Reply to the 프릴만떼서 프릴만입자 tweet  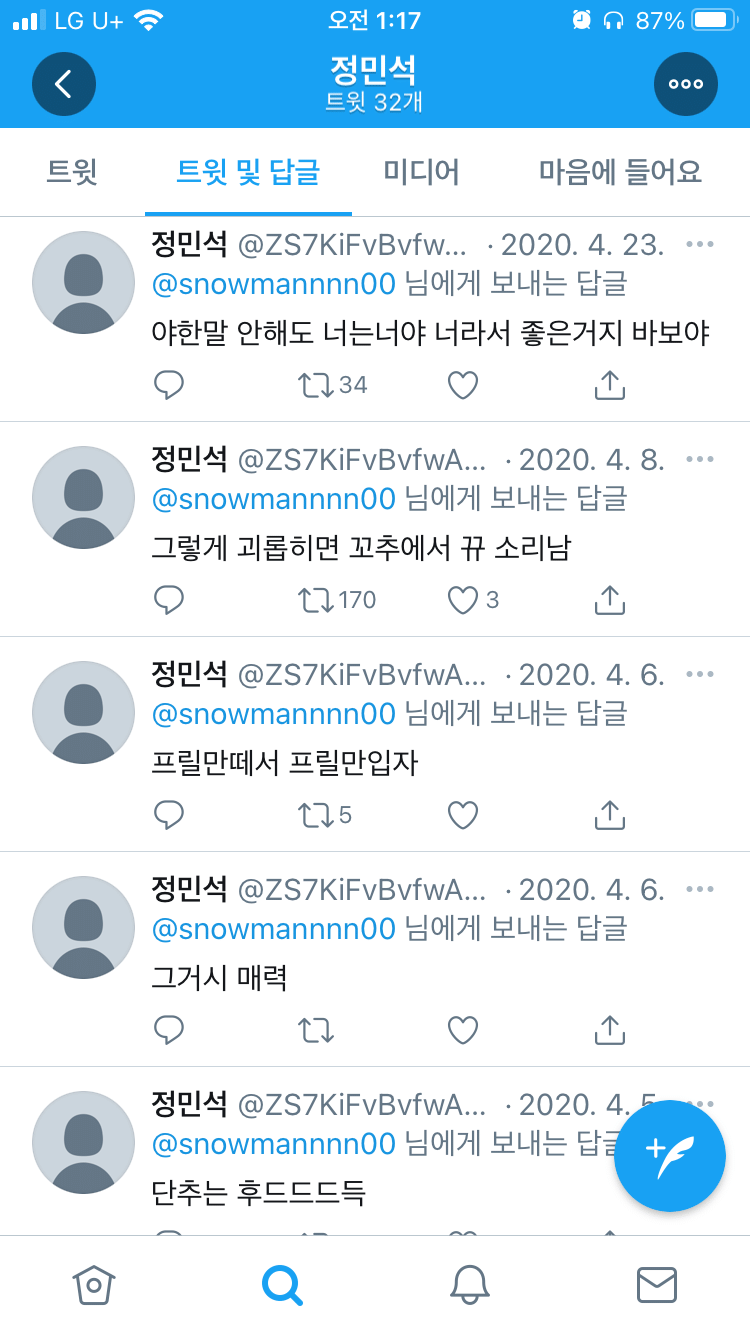(x=169, y=815)
